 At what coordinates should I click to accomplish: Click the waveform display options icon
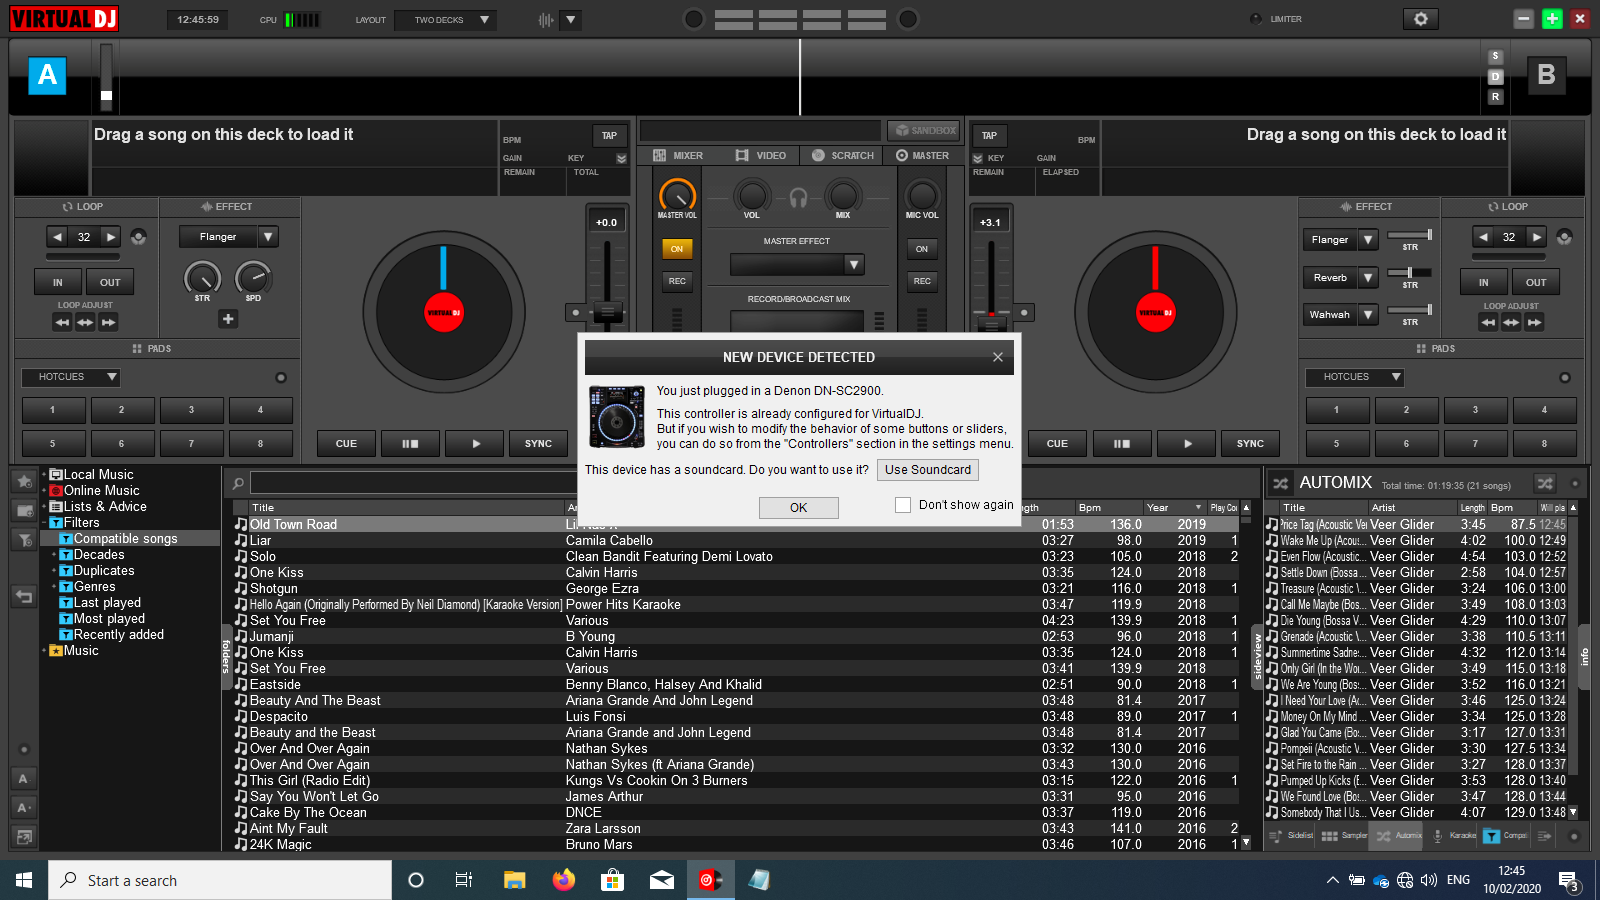(546, 20)
